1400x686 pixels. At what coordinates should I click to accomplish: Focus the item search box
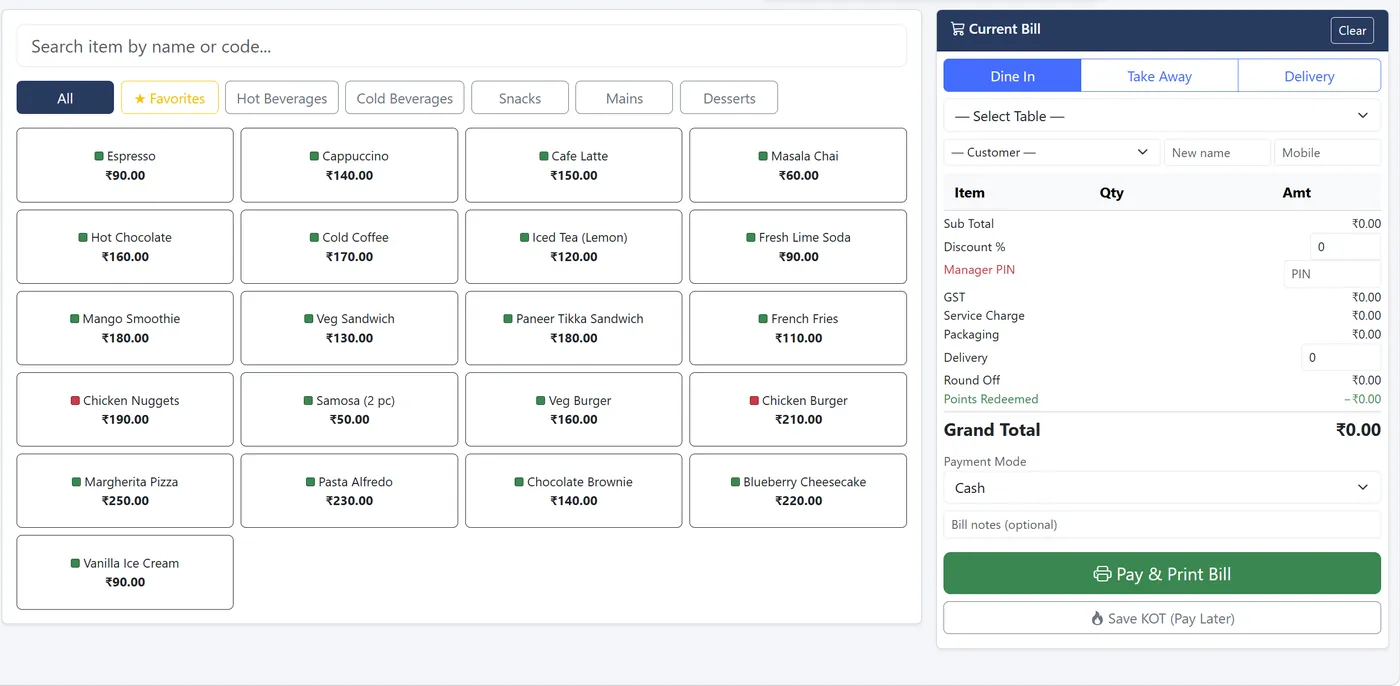tap(462, 46)
